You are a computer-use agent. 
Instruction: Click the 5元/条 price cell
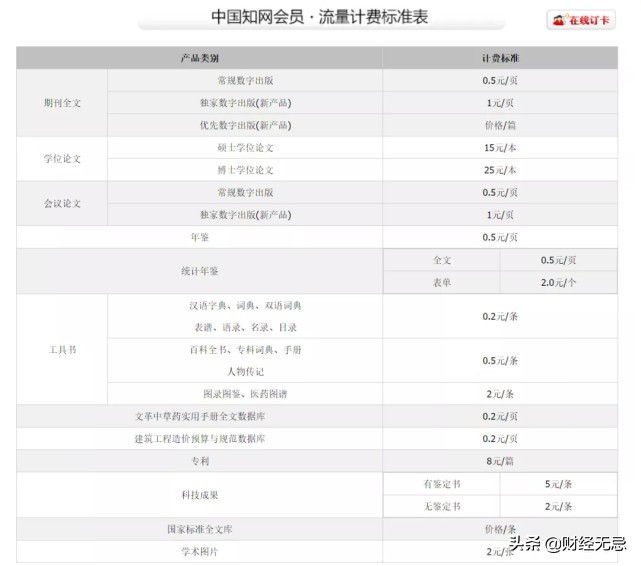(x=558, y=484)
